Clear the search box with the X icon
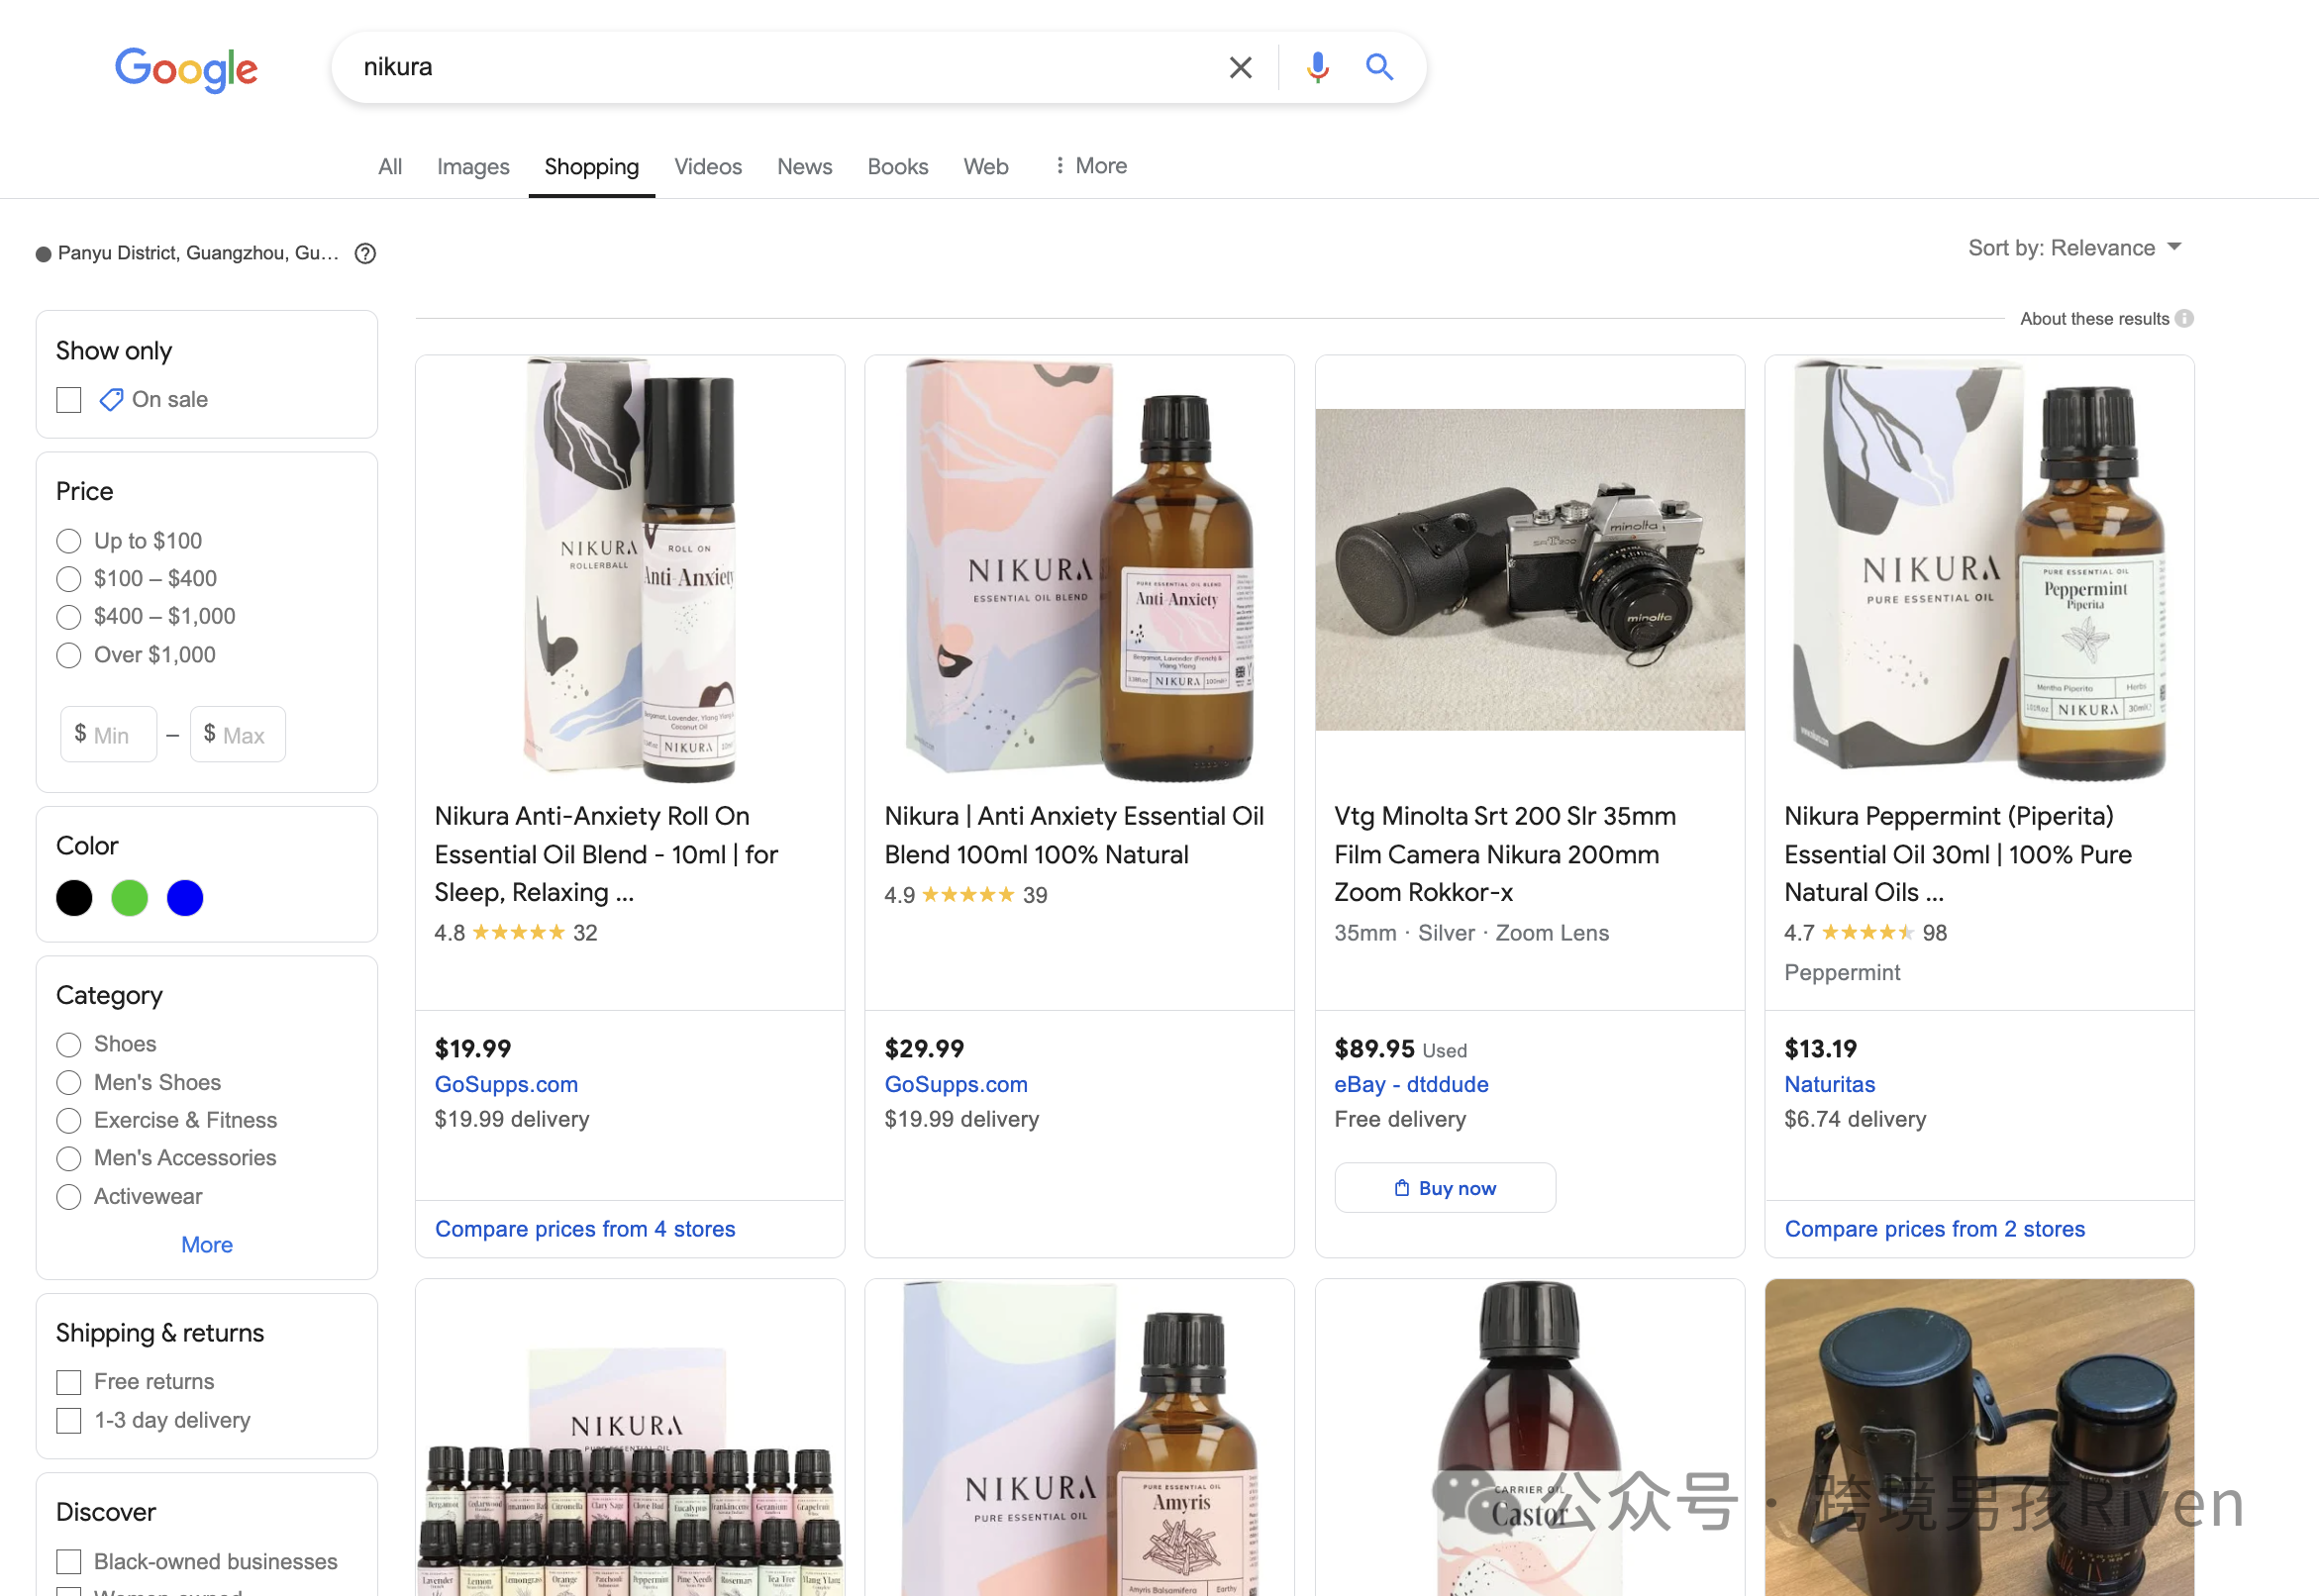 (1240, 67)
